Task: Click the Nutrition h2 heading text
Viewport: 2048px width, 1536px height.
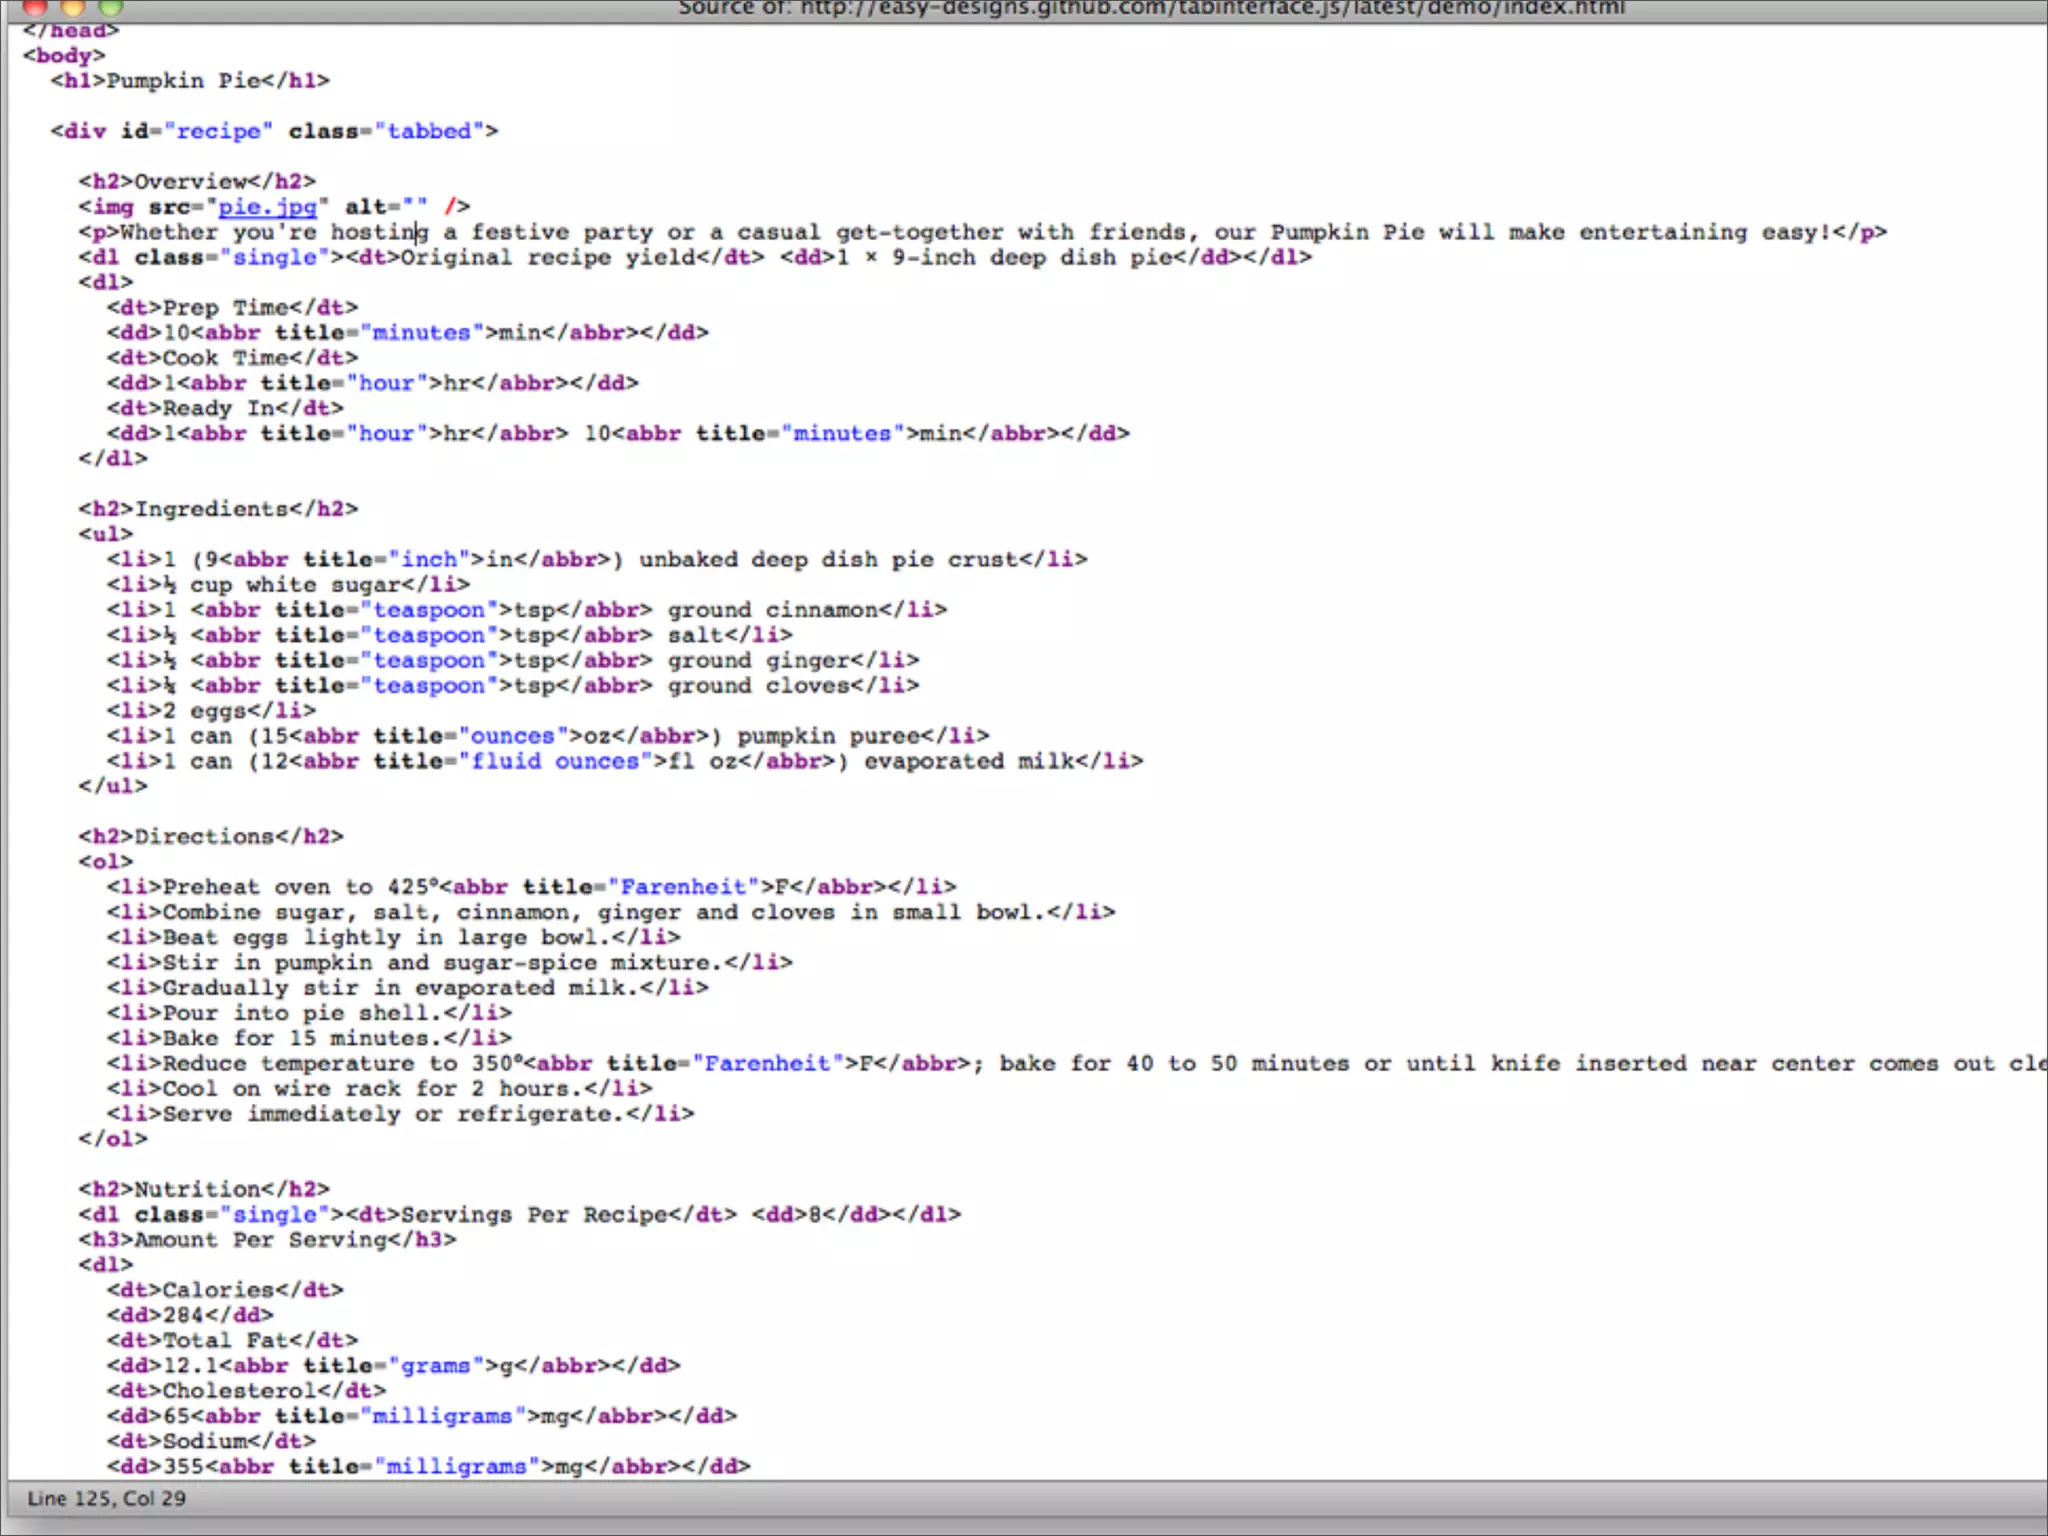Action: (x=197, y=1190)
